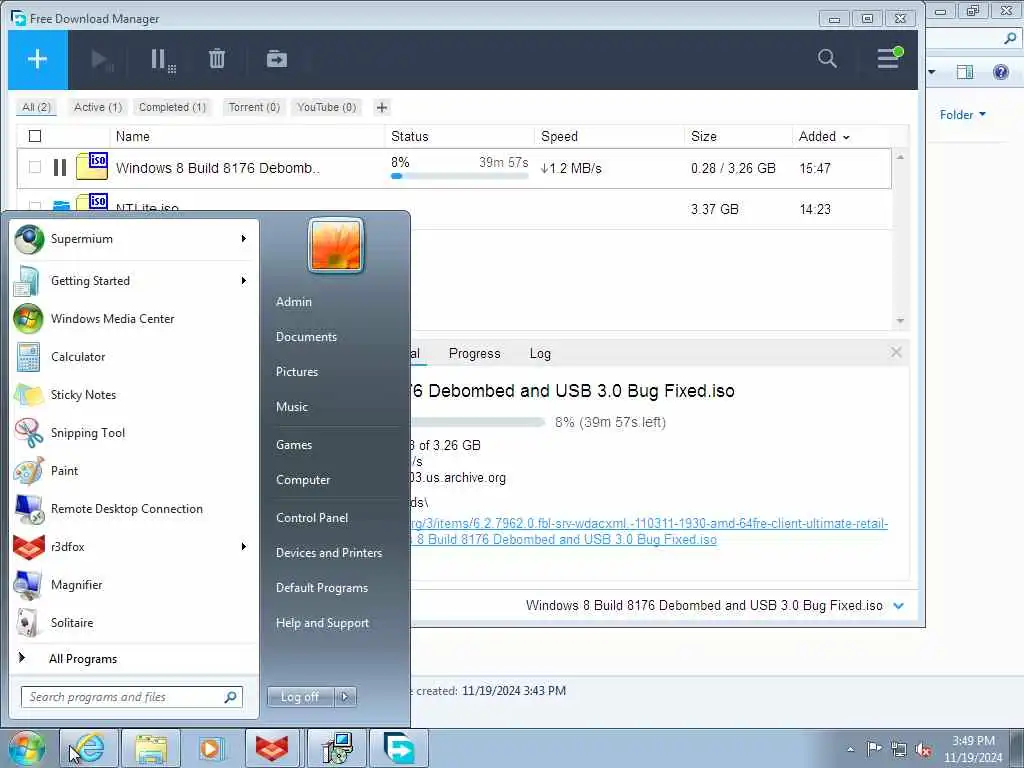Expand the Getting Started submenu arrow
1024x768 pixels.
click(244, 281)
